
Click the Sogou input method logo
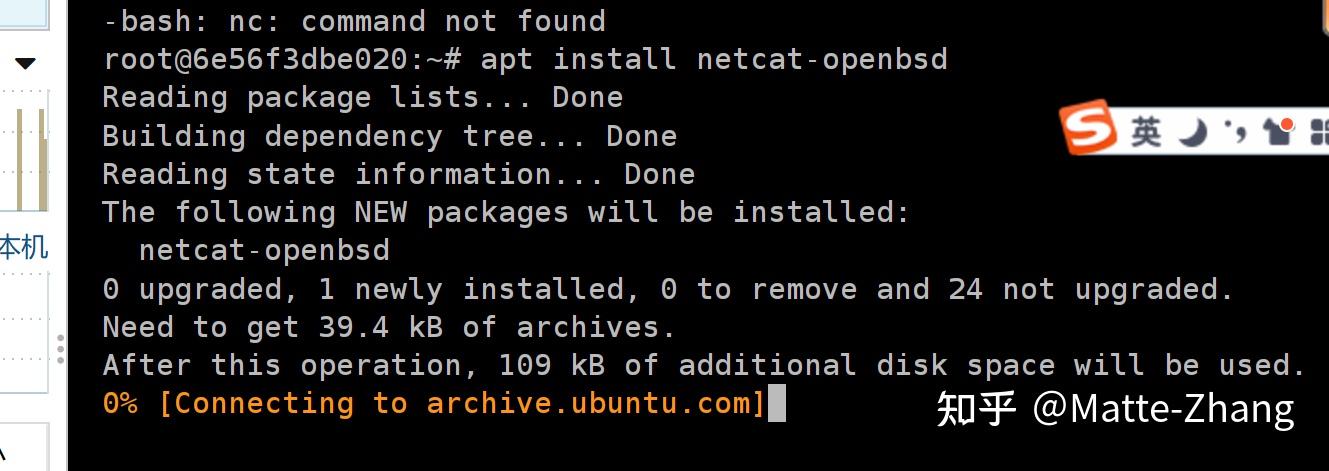click(1089, 128)
